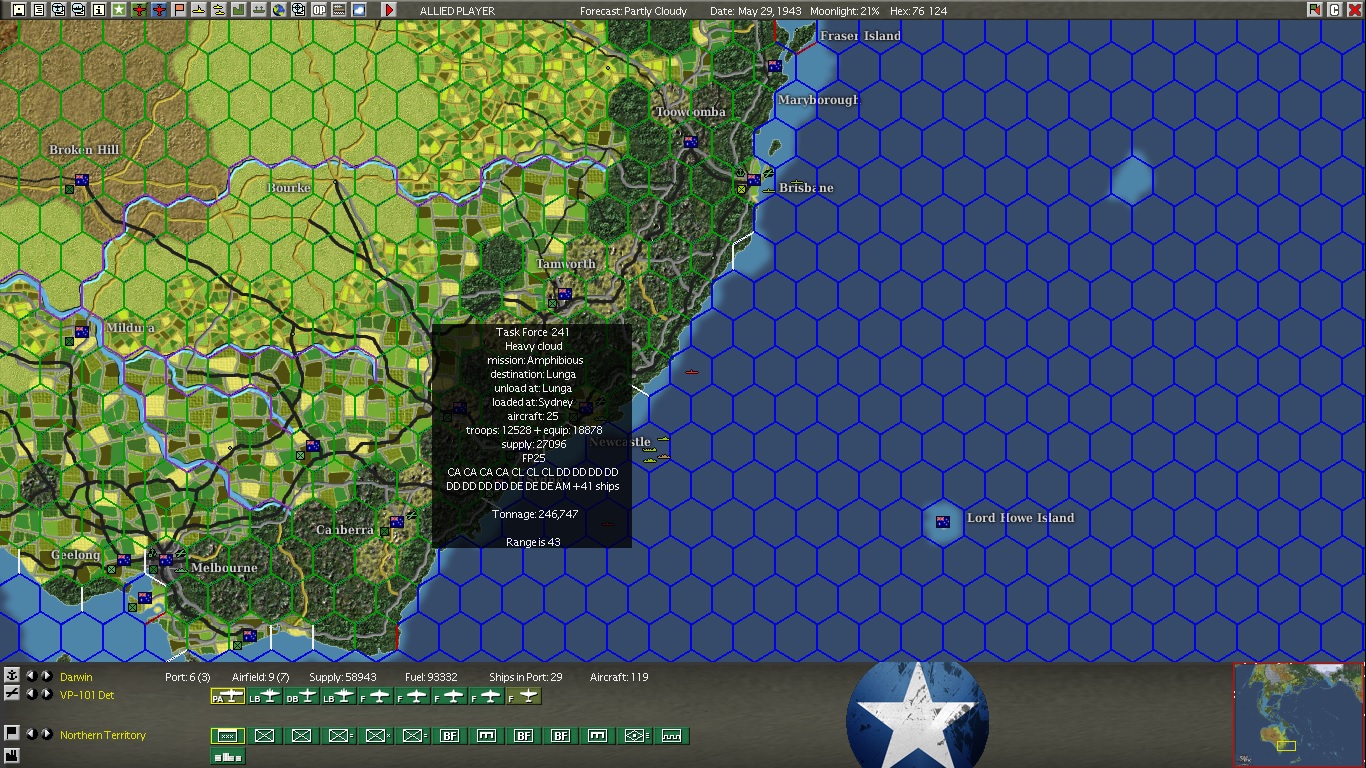Click the 'Task Force 241' tooltip title
The image size is (1366, 768).
[532, 332]
